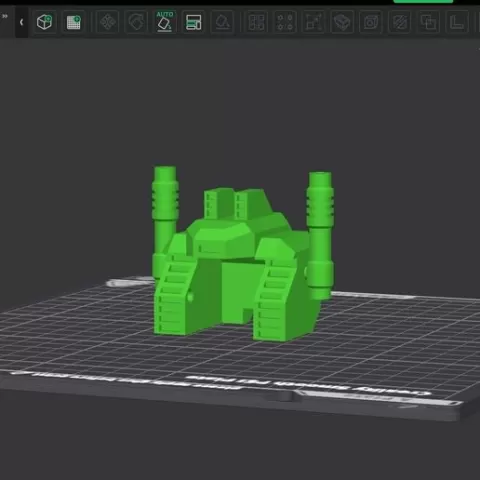Click the AUTO orient icon
Image resolution: width=480 pixels, height=480 pixels.
click(165, 22)
